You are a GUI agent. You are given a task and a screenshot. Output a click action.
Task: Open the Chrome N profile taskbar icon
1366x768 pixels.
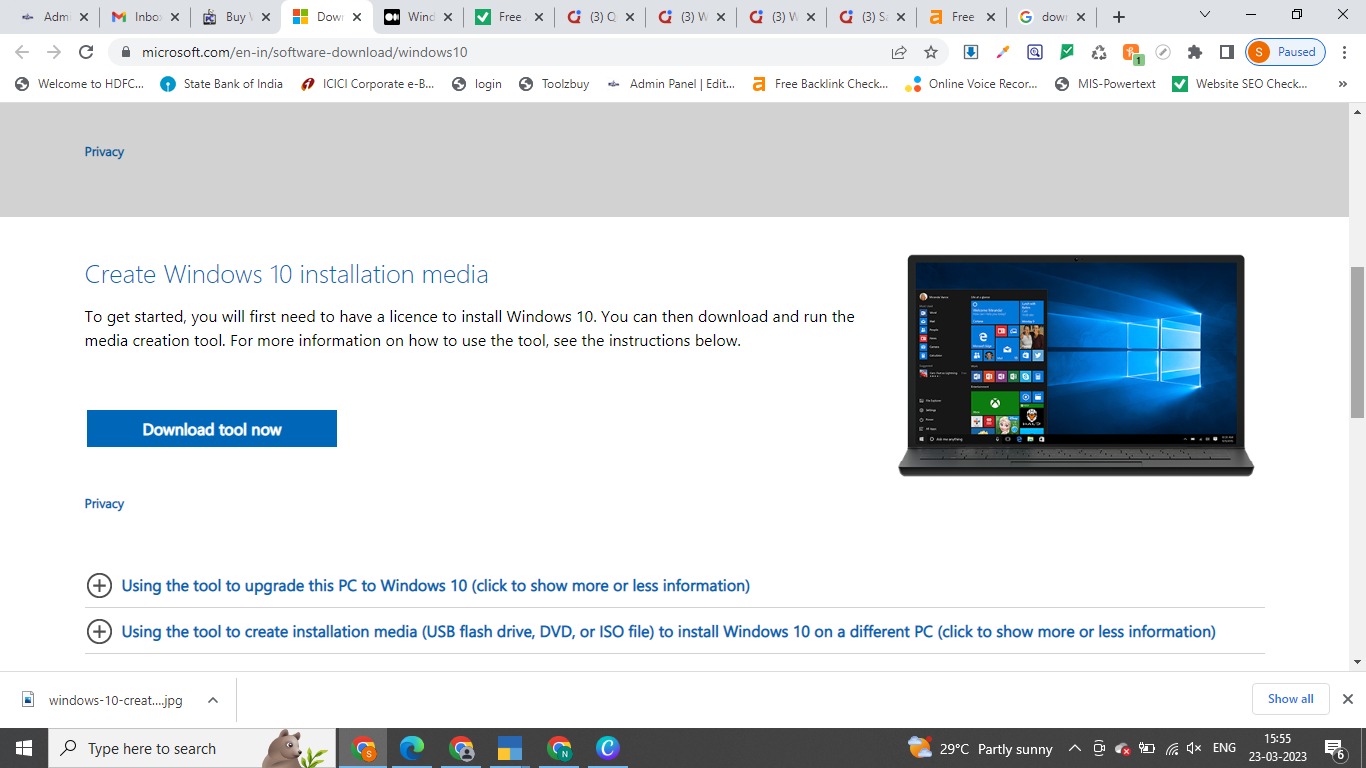(559, 748)
